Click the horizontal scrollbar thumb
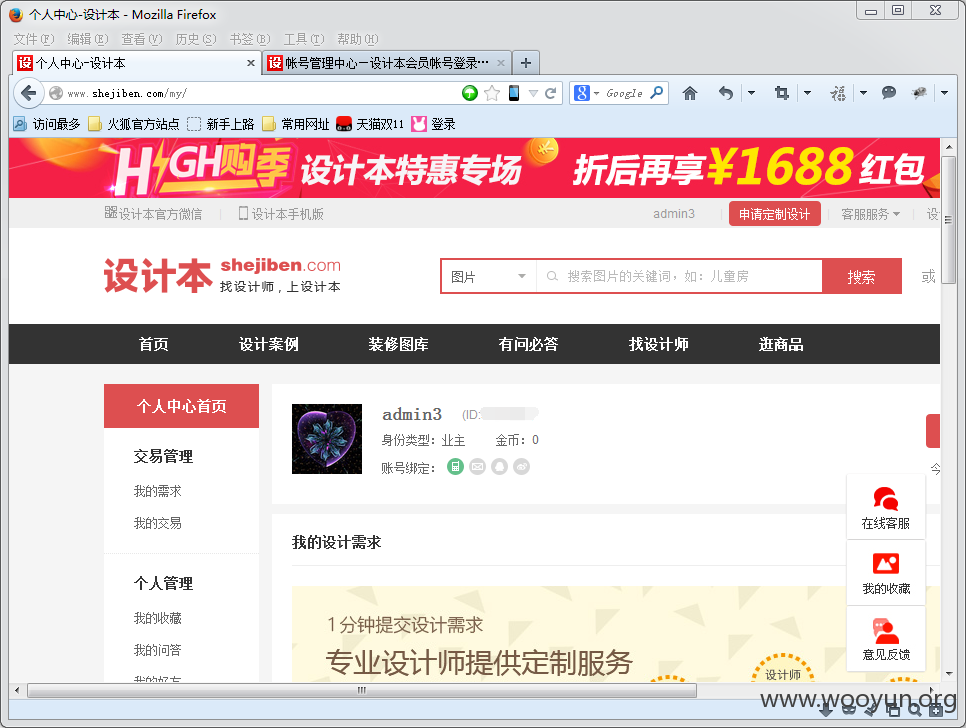 [362, 690]
